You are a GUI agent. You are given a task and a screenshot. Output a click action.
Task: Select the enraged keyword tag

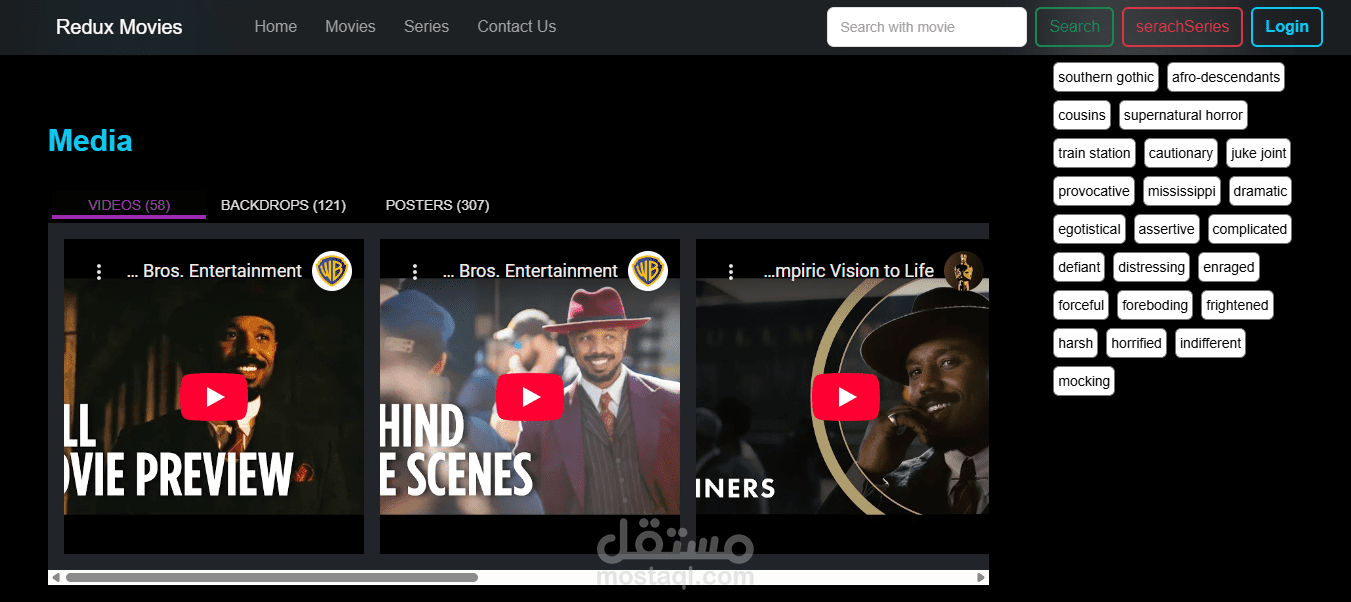click(1229, 267)
